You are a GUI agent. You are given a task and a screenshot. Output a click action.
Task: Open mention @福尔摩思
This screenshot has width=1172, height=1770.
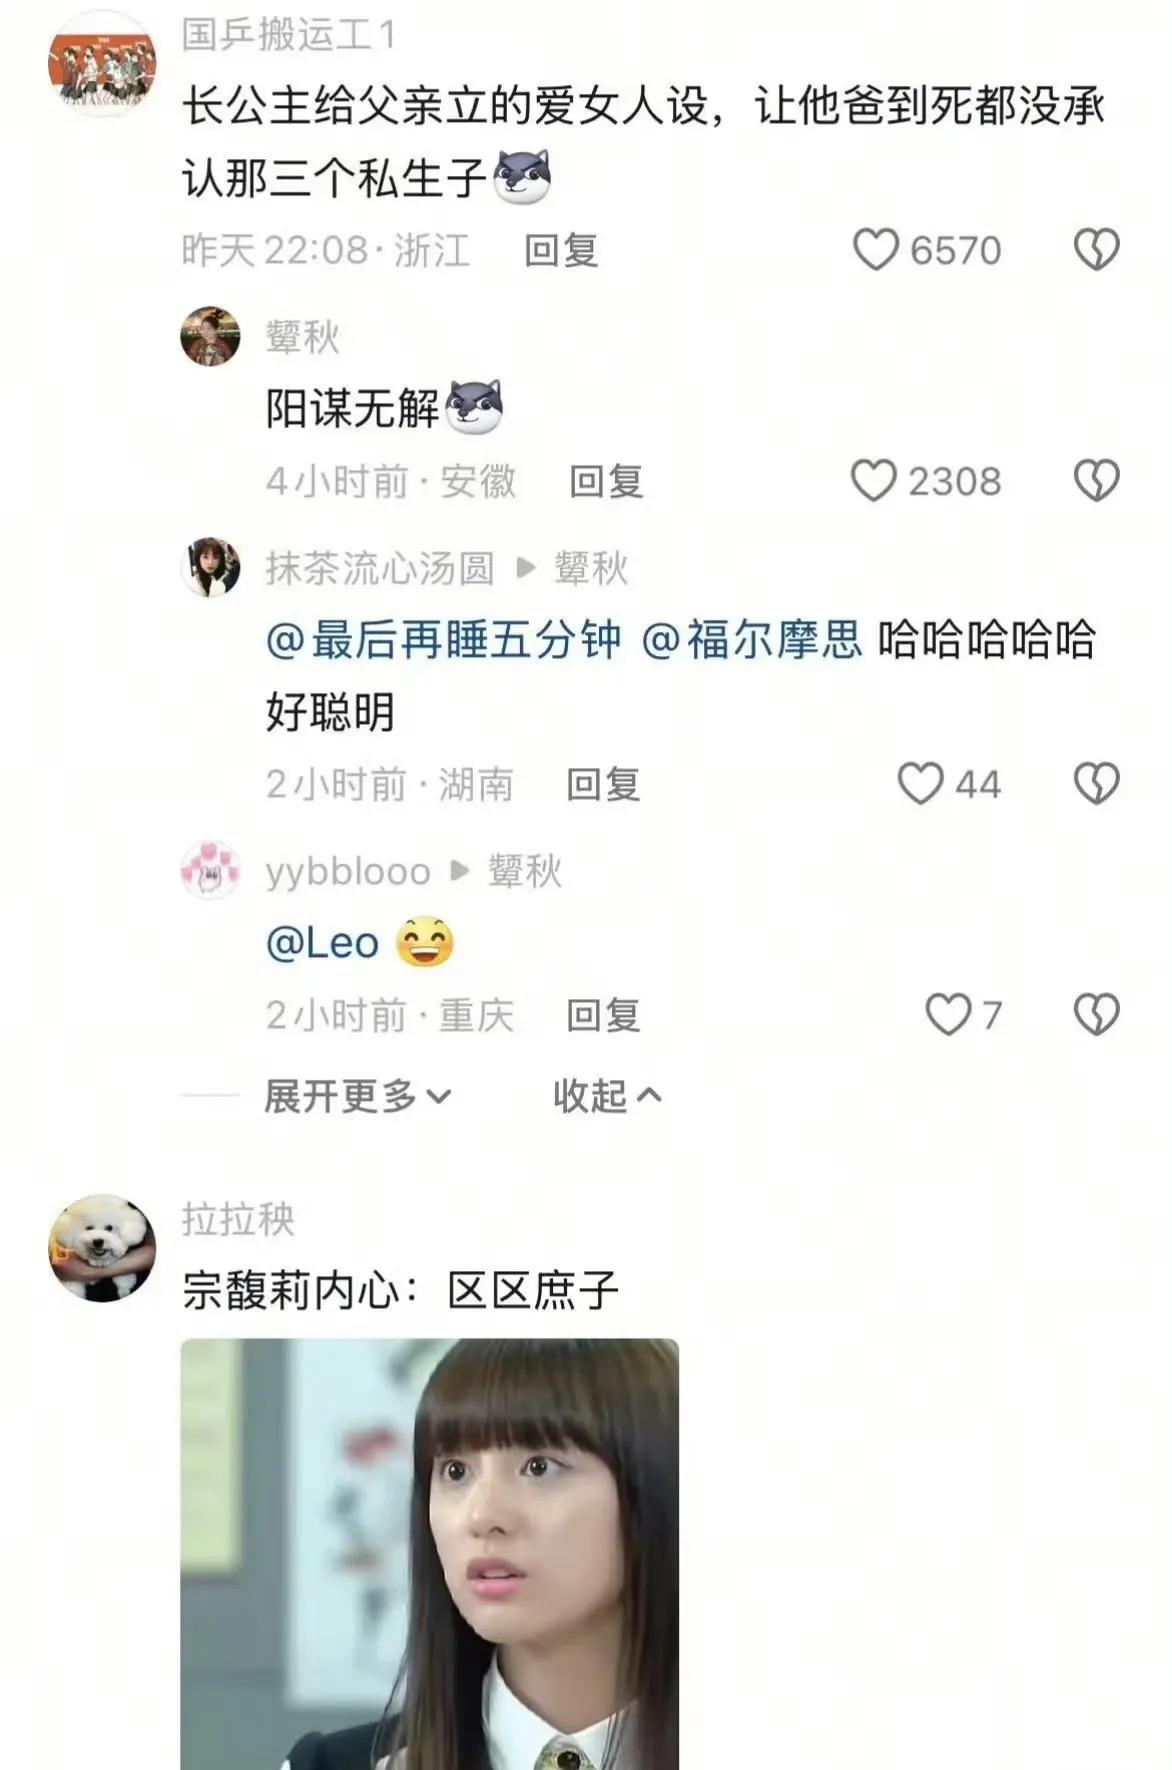750,640
